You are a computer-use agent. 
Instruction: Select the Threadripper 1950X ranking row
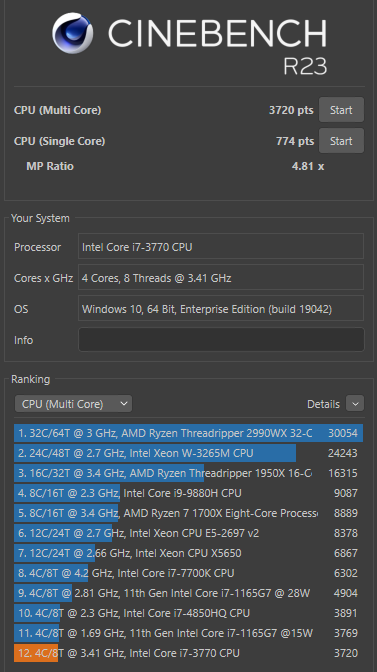click(188, 473)
